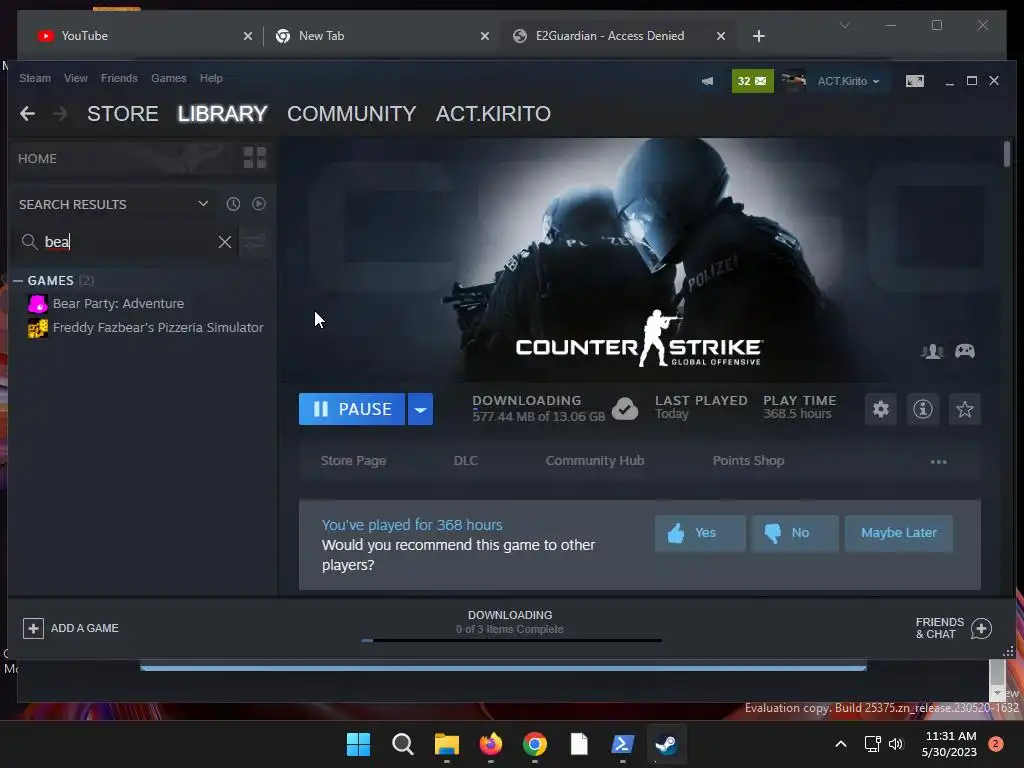Open PowerShell from the taskbar
This screenshot has width=1024, height=768.
tap(622, 744)
